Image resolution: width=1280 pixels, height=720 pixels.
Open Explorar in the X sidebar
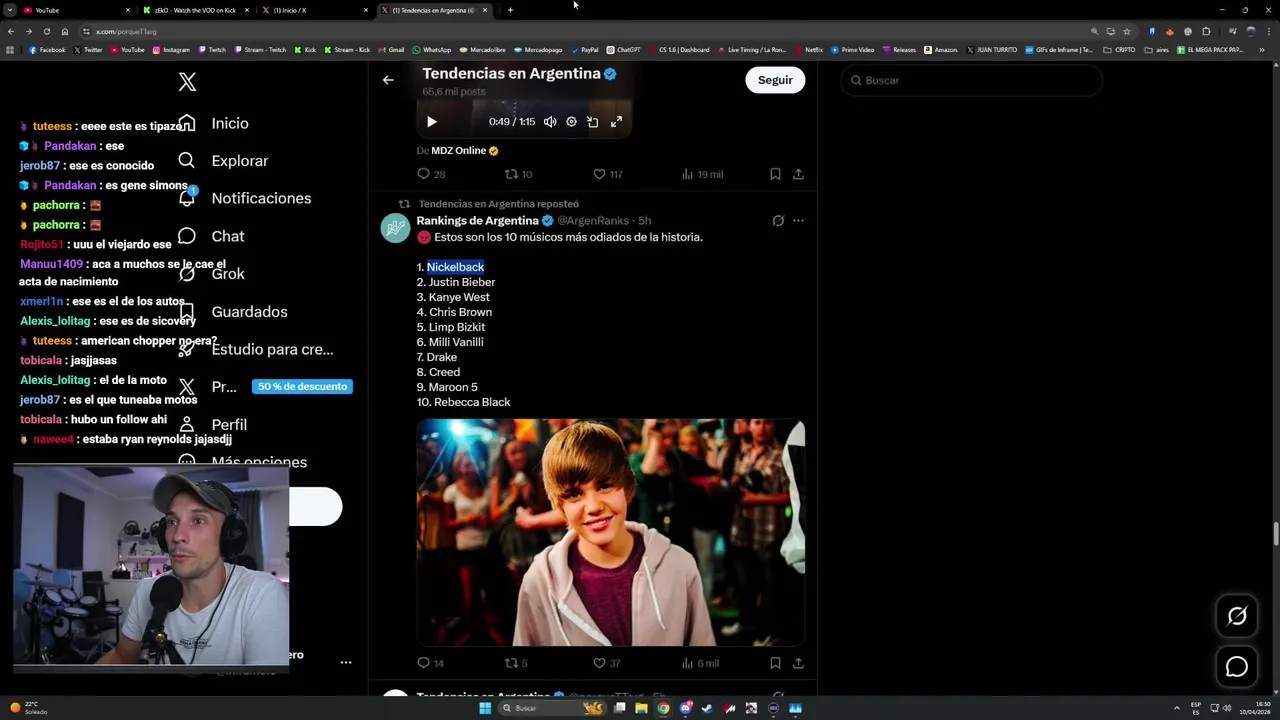(x=222, y=161)
